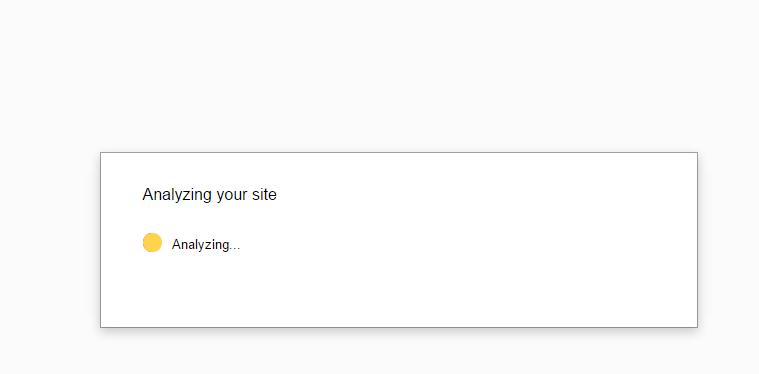759x374 pixels.
Task: Click the "Analyzing your site" heading
Action: pyautogui.click(x=210, y=194)
